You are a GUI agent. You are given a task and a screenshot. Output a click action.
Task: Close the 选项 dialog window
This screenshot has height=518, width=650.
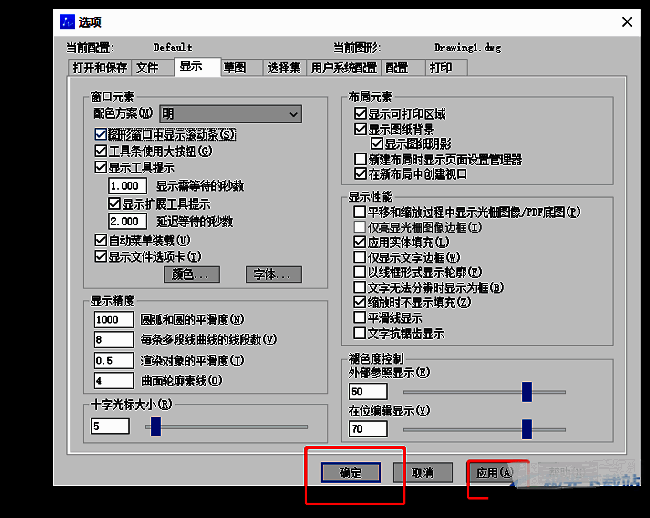point(627,21)
